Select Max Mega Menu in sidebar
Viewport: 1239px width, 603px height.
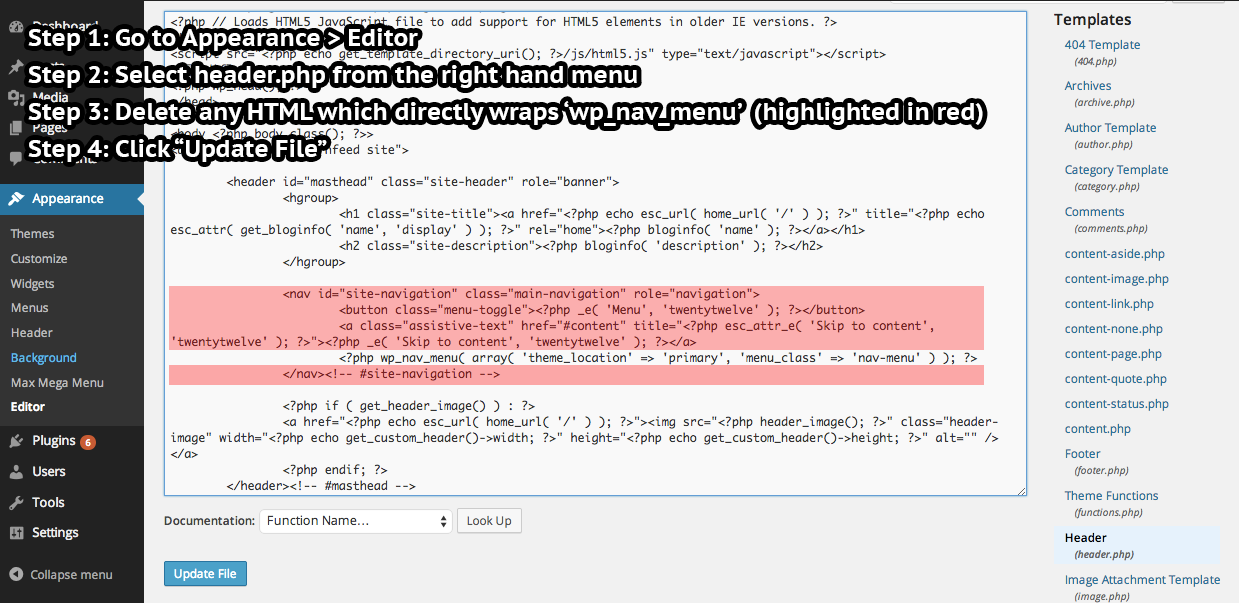57,383
